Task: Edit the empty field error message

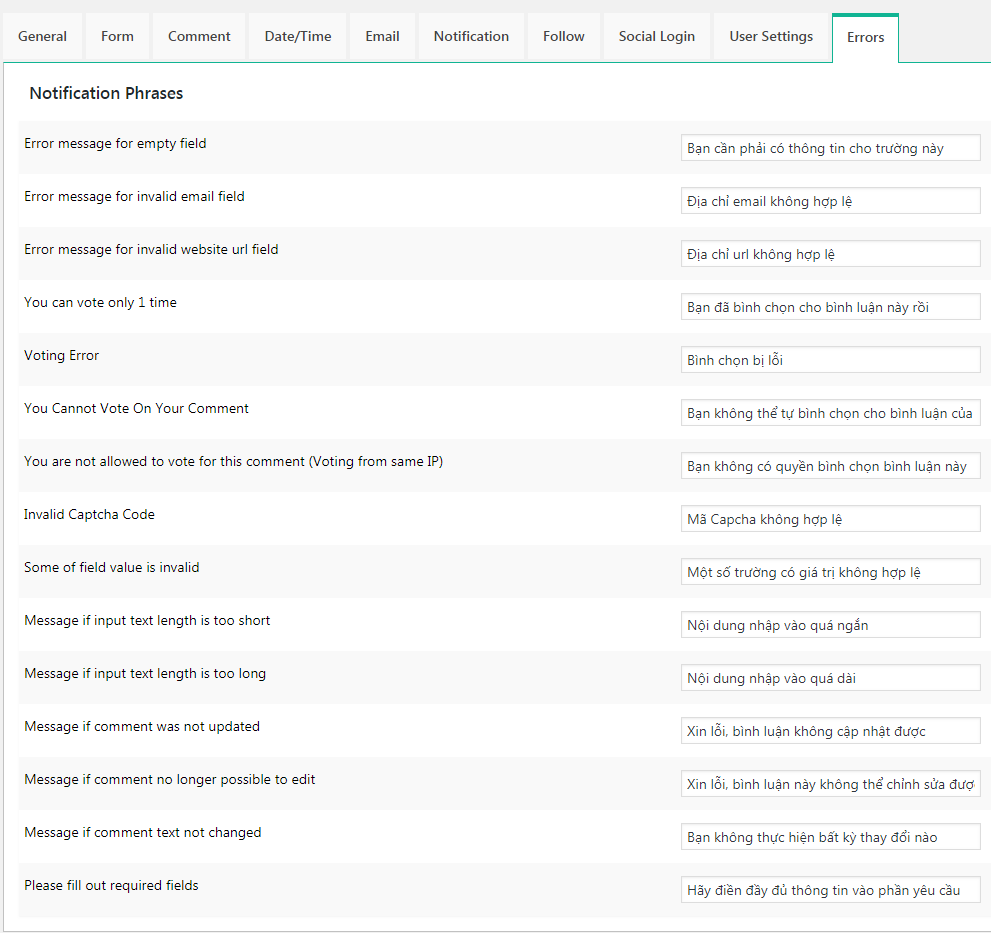Action: tap(830, 147)
